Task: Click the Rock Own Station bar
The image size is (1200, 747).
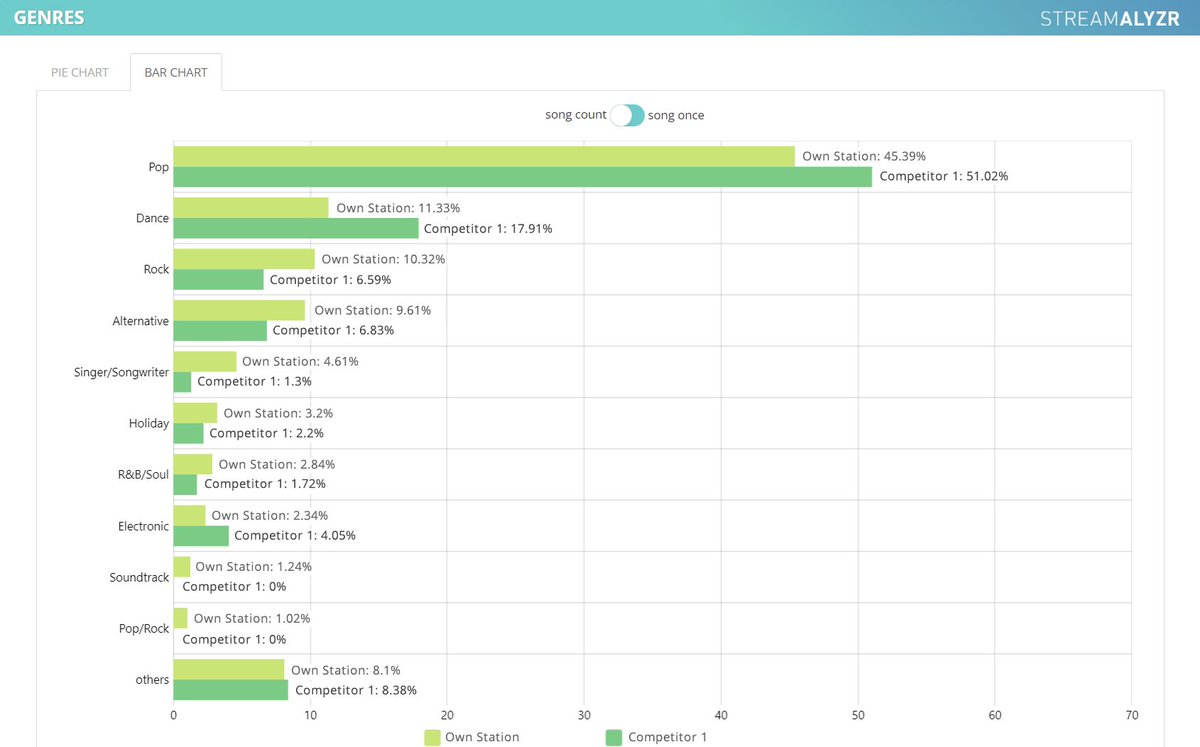Action: [244, 259]
